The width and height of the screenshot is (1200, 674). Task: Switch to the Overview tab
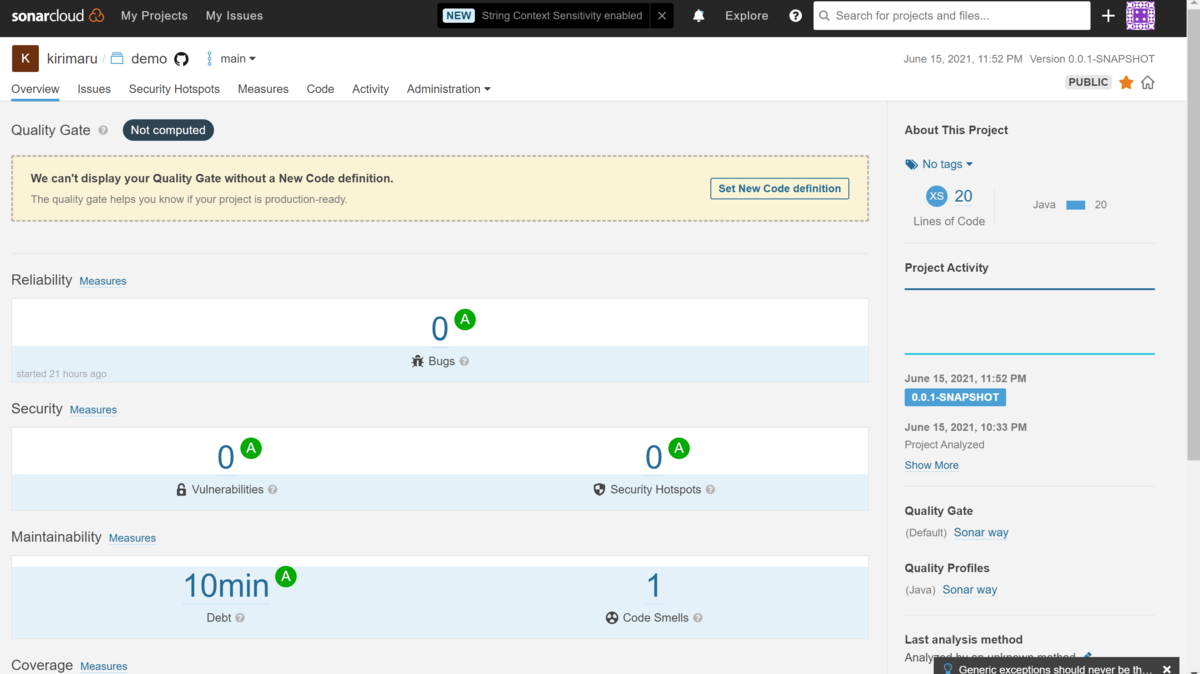35,89
